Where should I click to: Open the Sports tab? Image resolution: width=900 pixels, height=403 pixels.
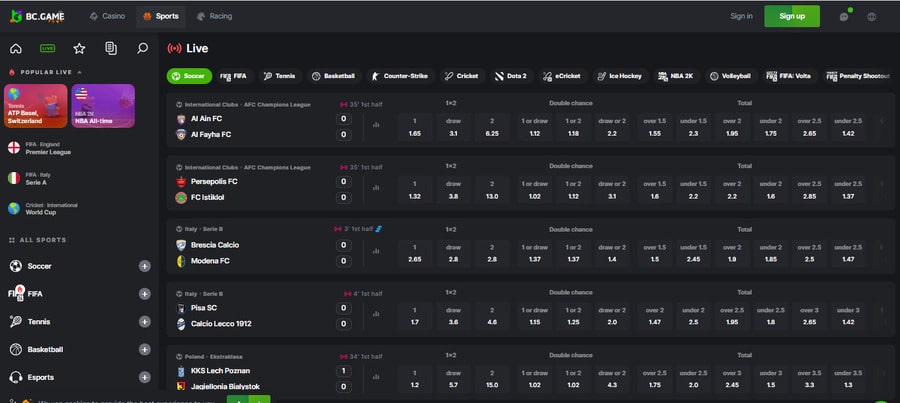(x=161, y=17)
